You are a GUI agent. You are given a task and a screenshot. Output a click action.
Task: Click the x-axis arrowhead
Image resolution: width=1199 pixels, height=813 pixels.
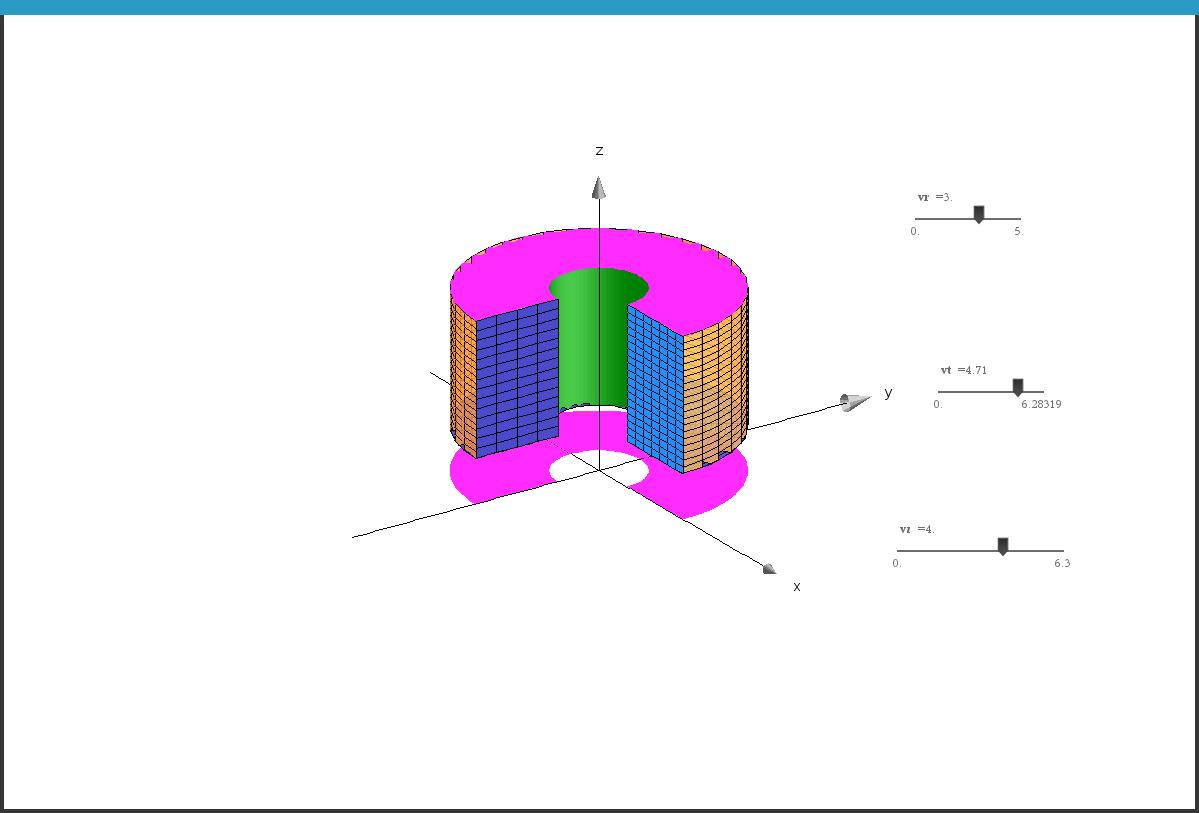pyautogui.click(x=768, y=569)
